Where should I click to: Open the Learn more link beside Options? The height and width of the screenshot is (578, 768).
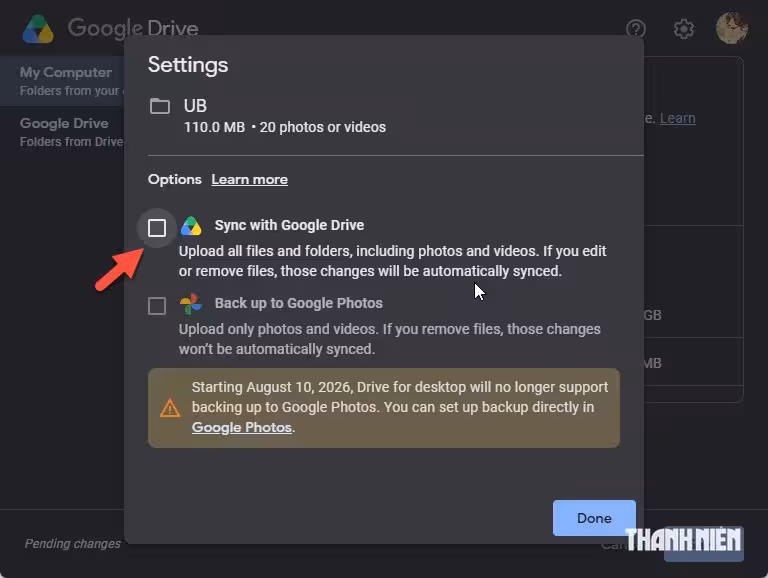coord(249,179)
